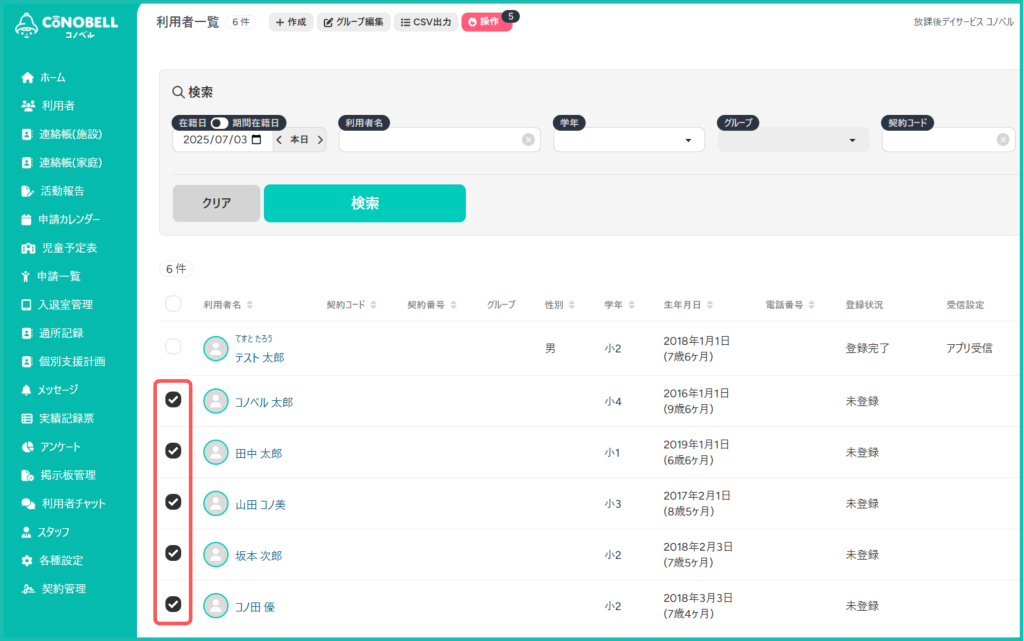The width and height of the screenshot is (1024, 641).
Task: Go to next day with right chevron
Action: click(320, 140)
